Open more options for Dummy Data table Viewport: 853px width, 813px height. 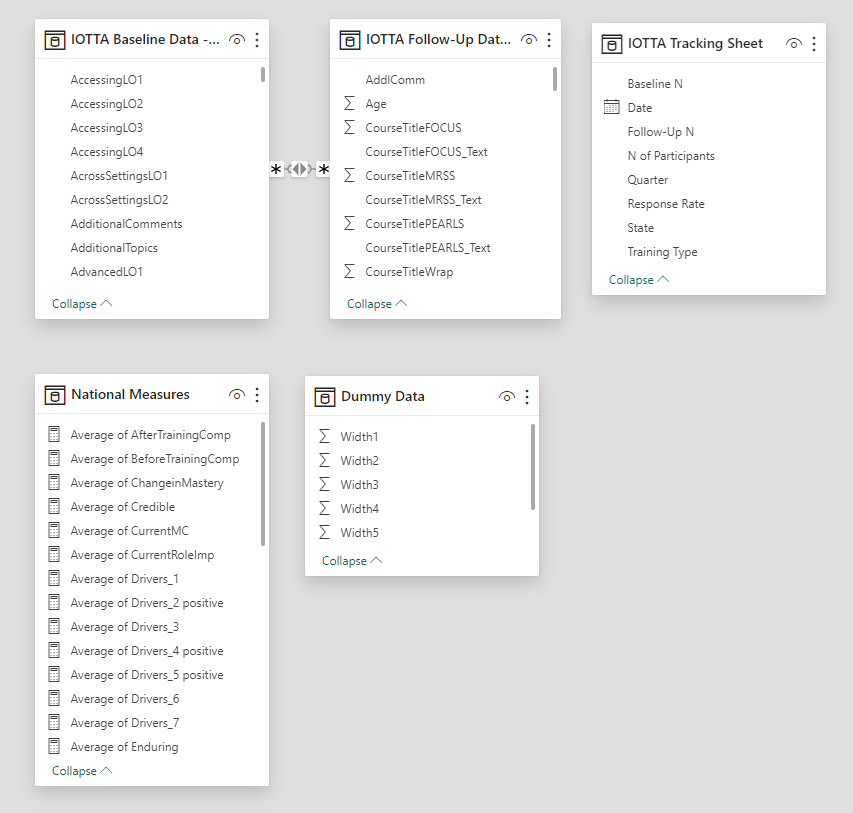tap(527, 397)
